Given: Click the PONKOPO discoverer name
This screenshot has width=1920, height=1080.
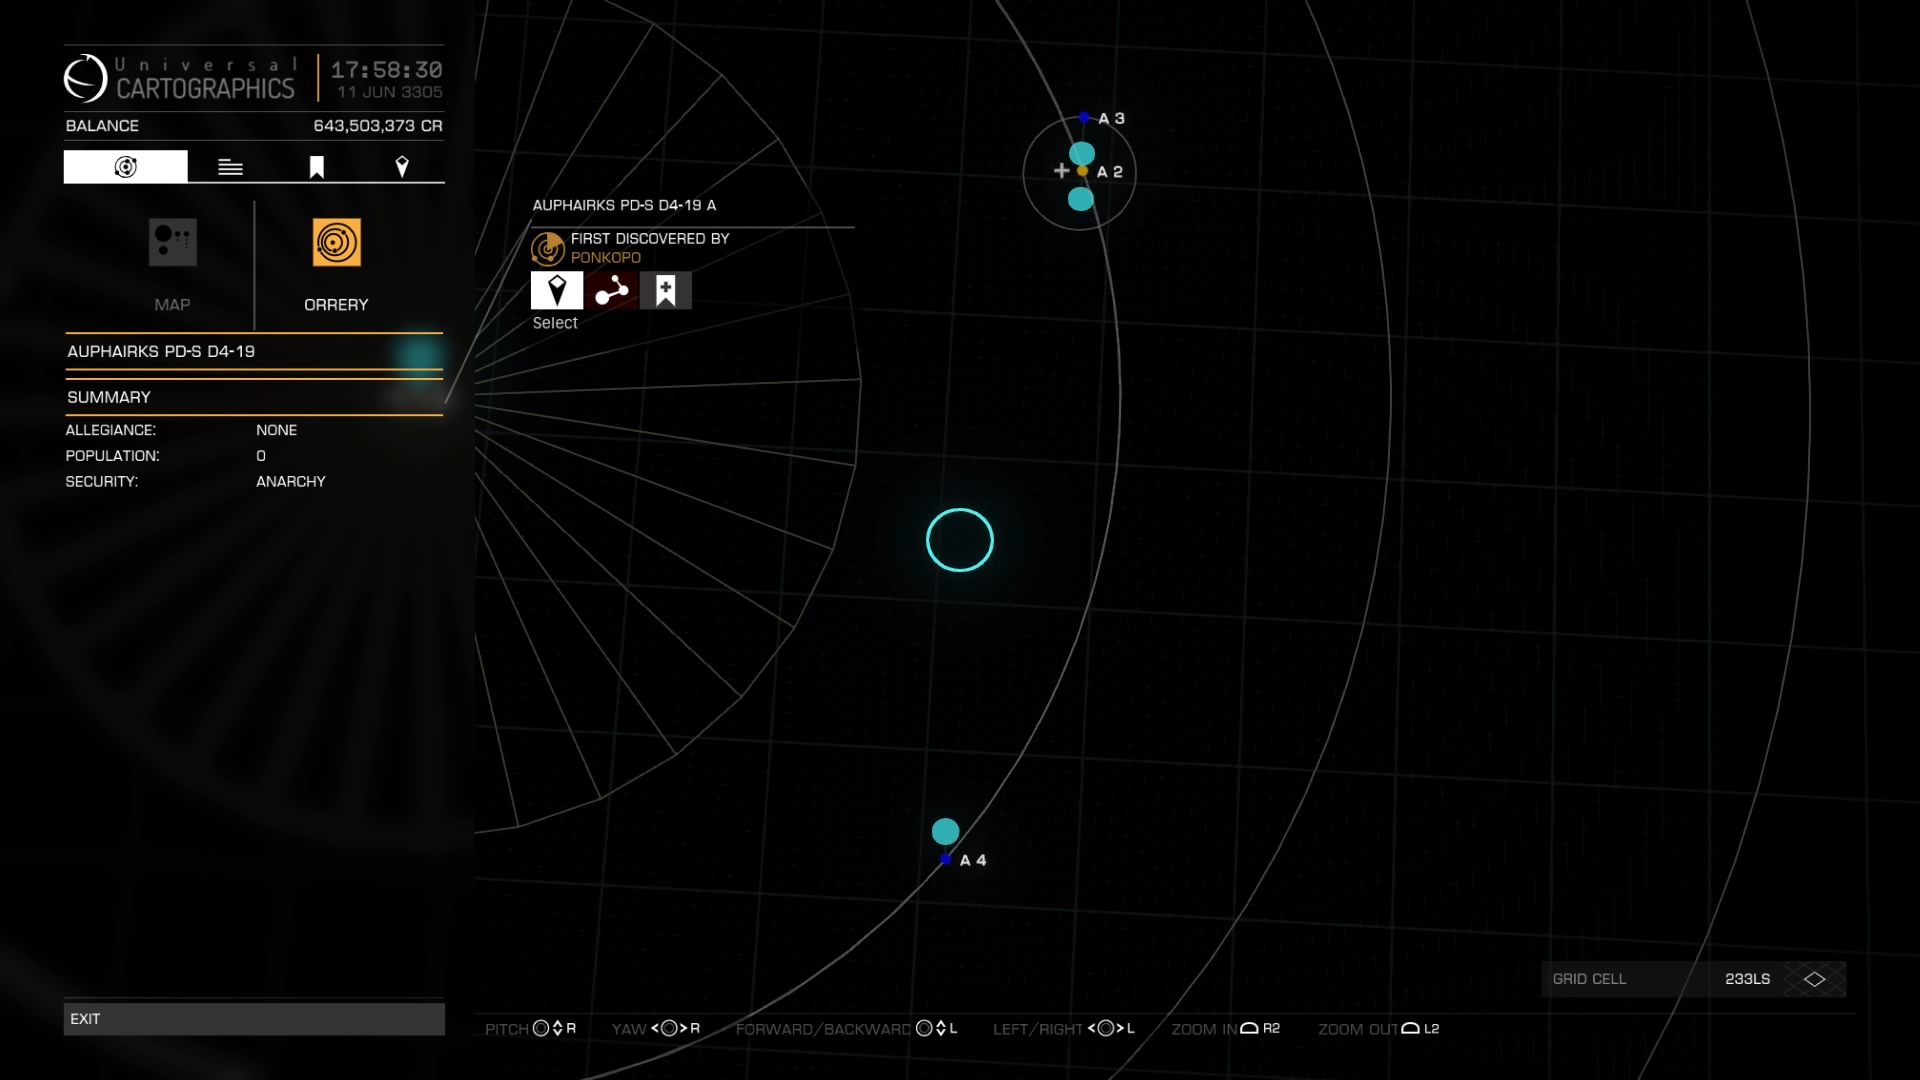Looking at the screenshot, I should tap(606, 257).
